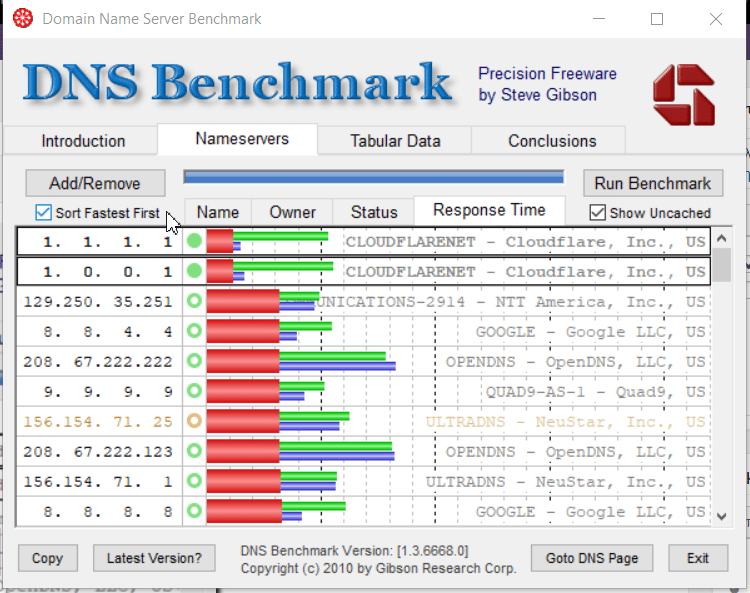Click the status ring for 8.8.8.8
The height and width of the screenshot is (593, 750).
194,511
